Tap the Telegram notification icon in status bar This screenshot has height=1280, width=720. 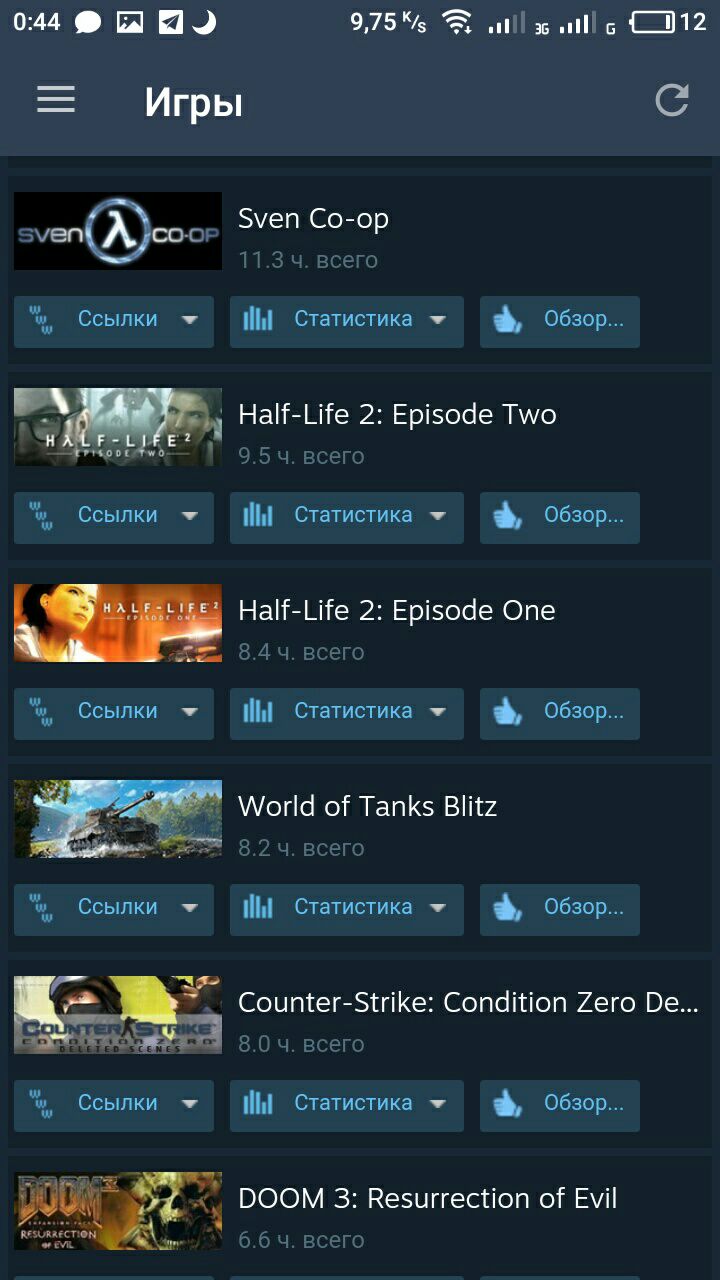pyautogui.click(x=171, y=22)
